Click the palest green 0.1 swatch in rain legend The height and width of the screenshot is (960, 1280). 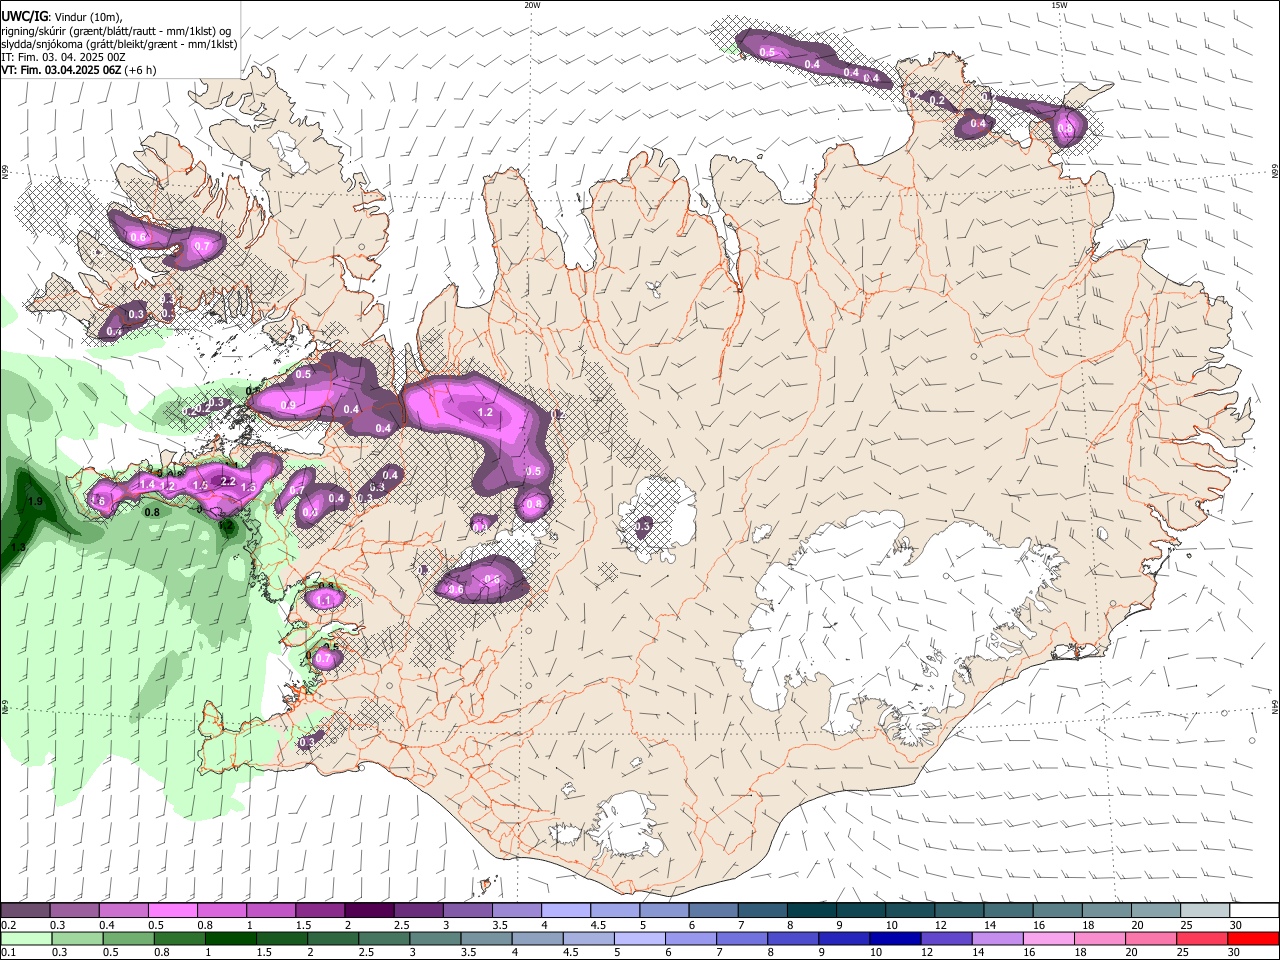[26, 938]
